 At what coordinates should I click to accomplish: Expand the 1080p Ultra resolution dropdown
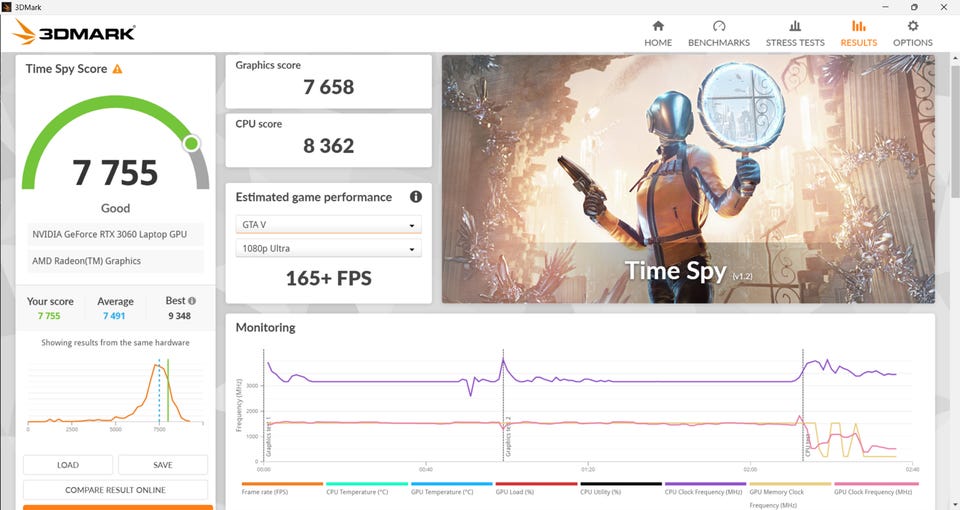pyautogui.click(x=328, y=249)
